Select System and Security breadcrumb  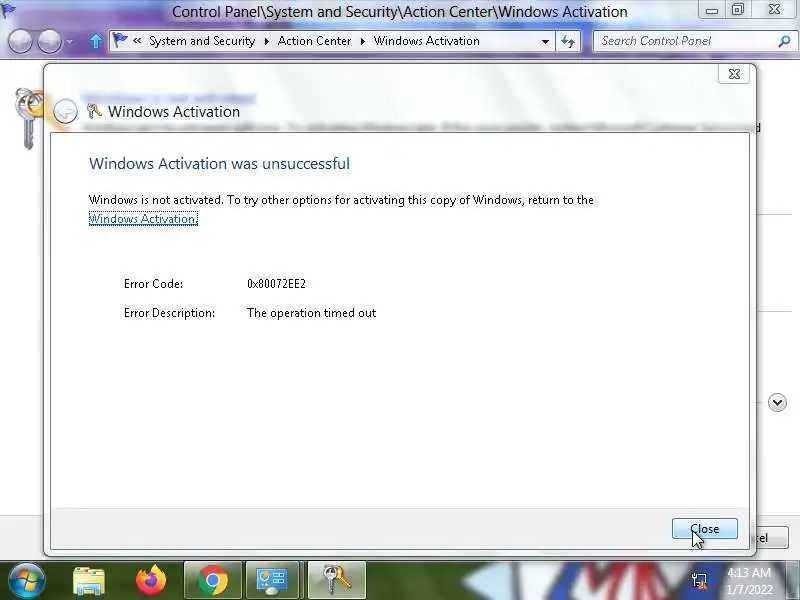[x=202, y=41]
